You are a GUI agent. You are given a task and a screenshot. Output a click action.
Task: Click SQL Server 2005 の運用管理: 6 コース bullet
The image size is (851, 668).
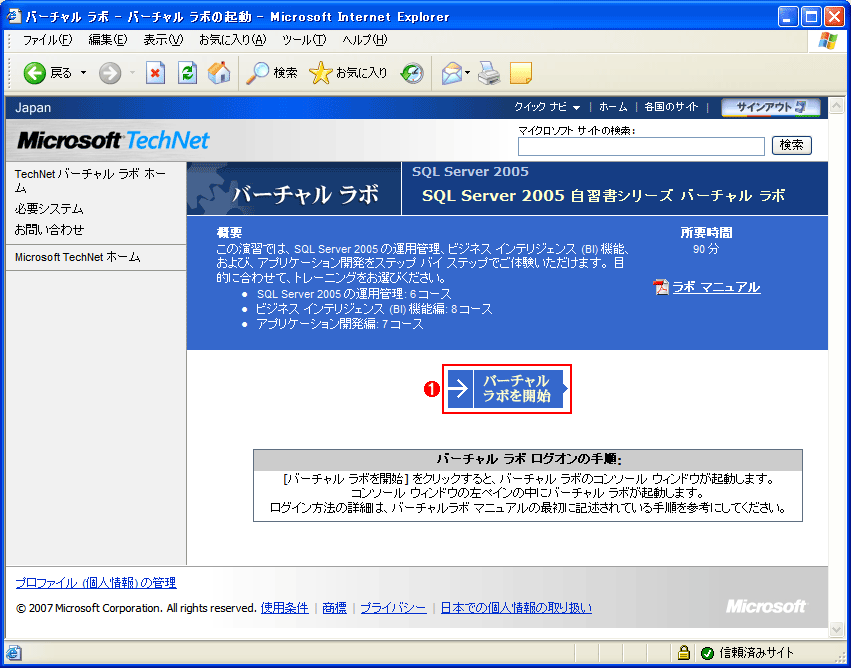point(354,294)
